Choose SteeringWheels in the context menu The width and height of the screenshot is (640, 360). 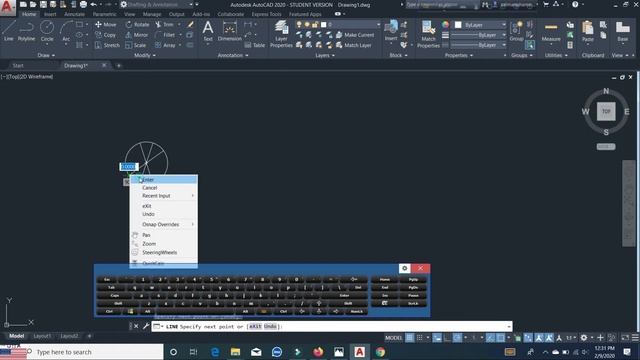pyautogui.click(x=164, y=253)
